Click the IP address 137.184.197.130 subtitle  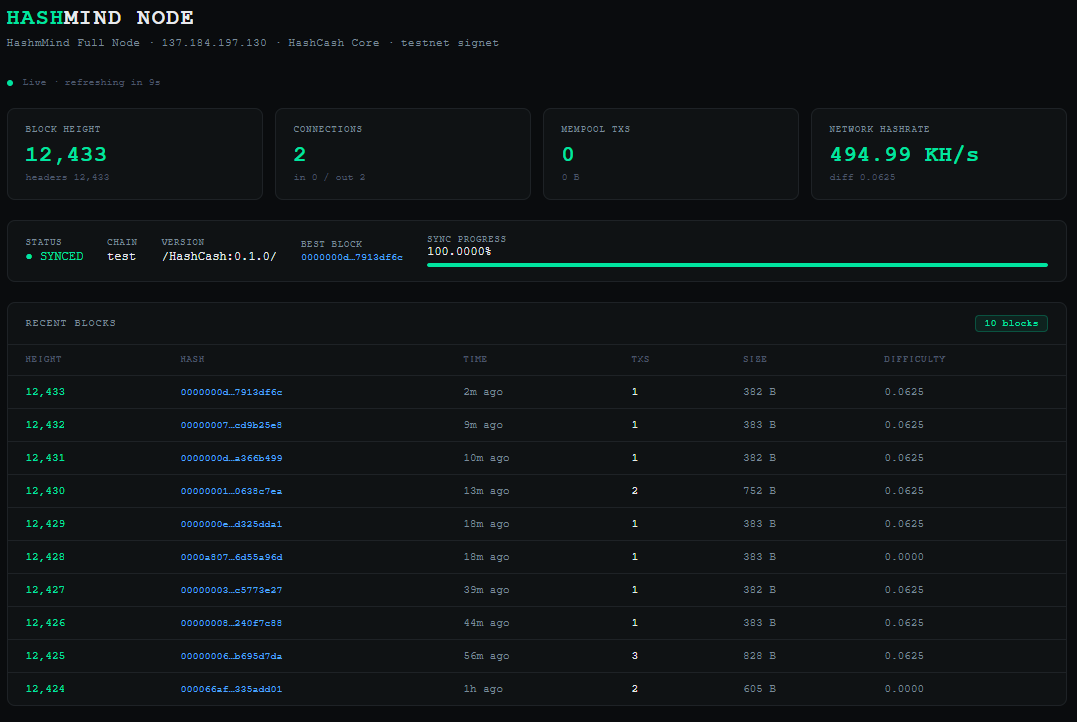coord(214,43)
